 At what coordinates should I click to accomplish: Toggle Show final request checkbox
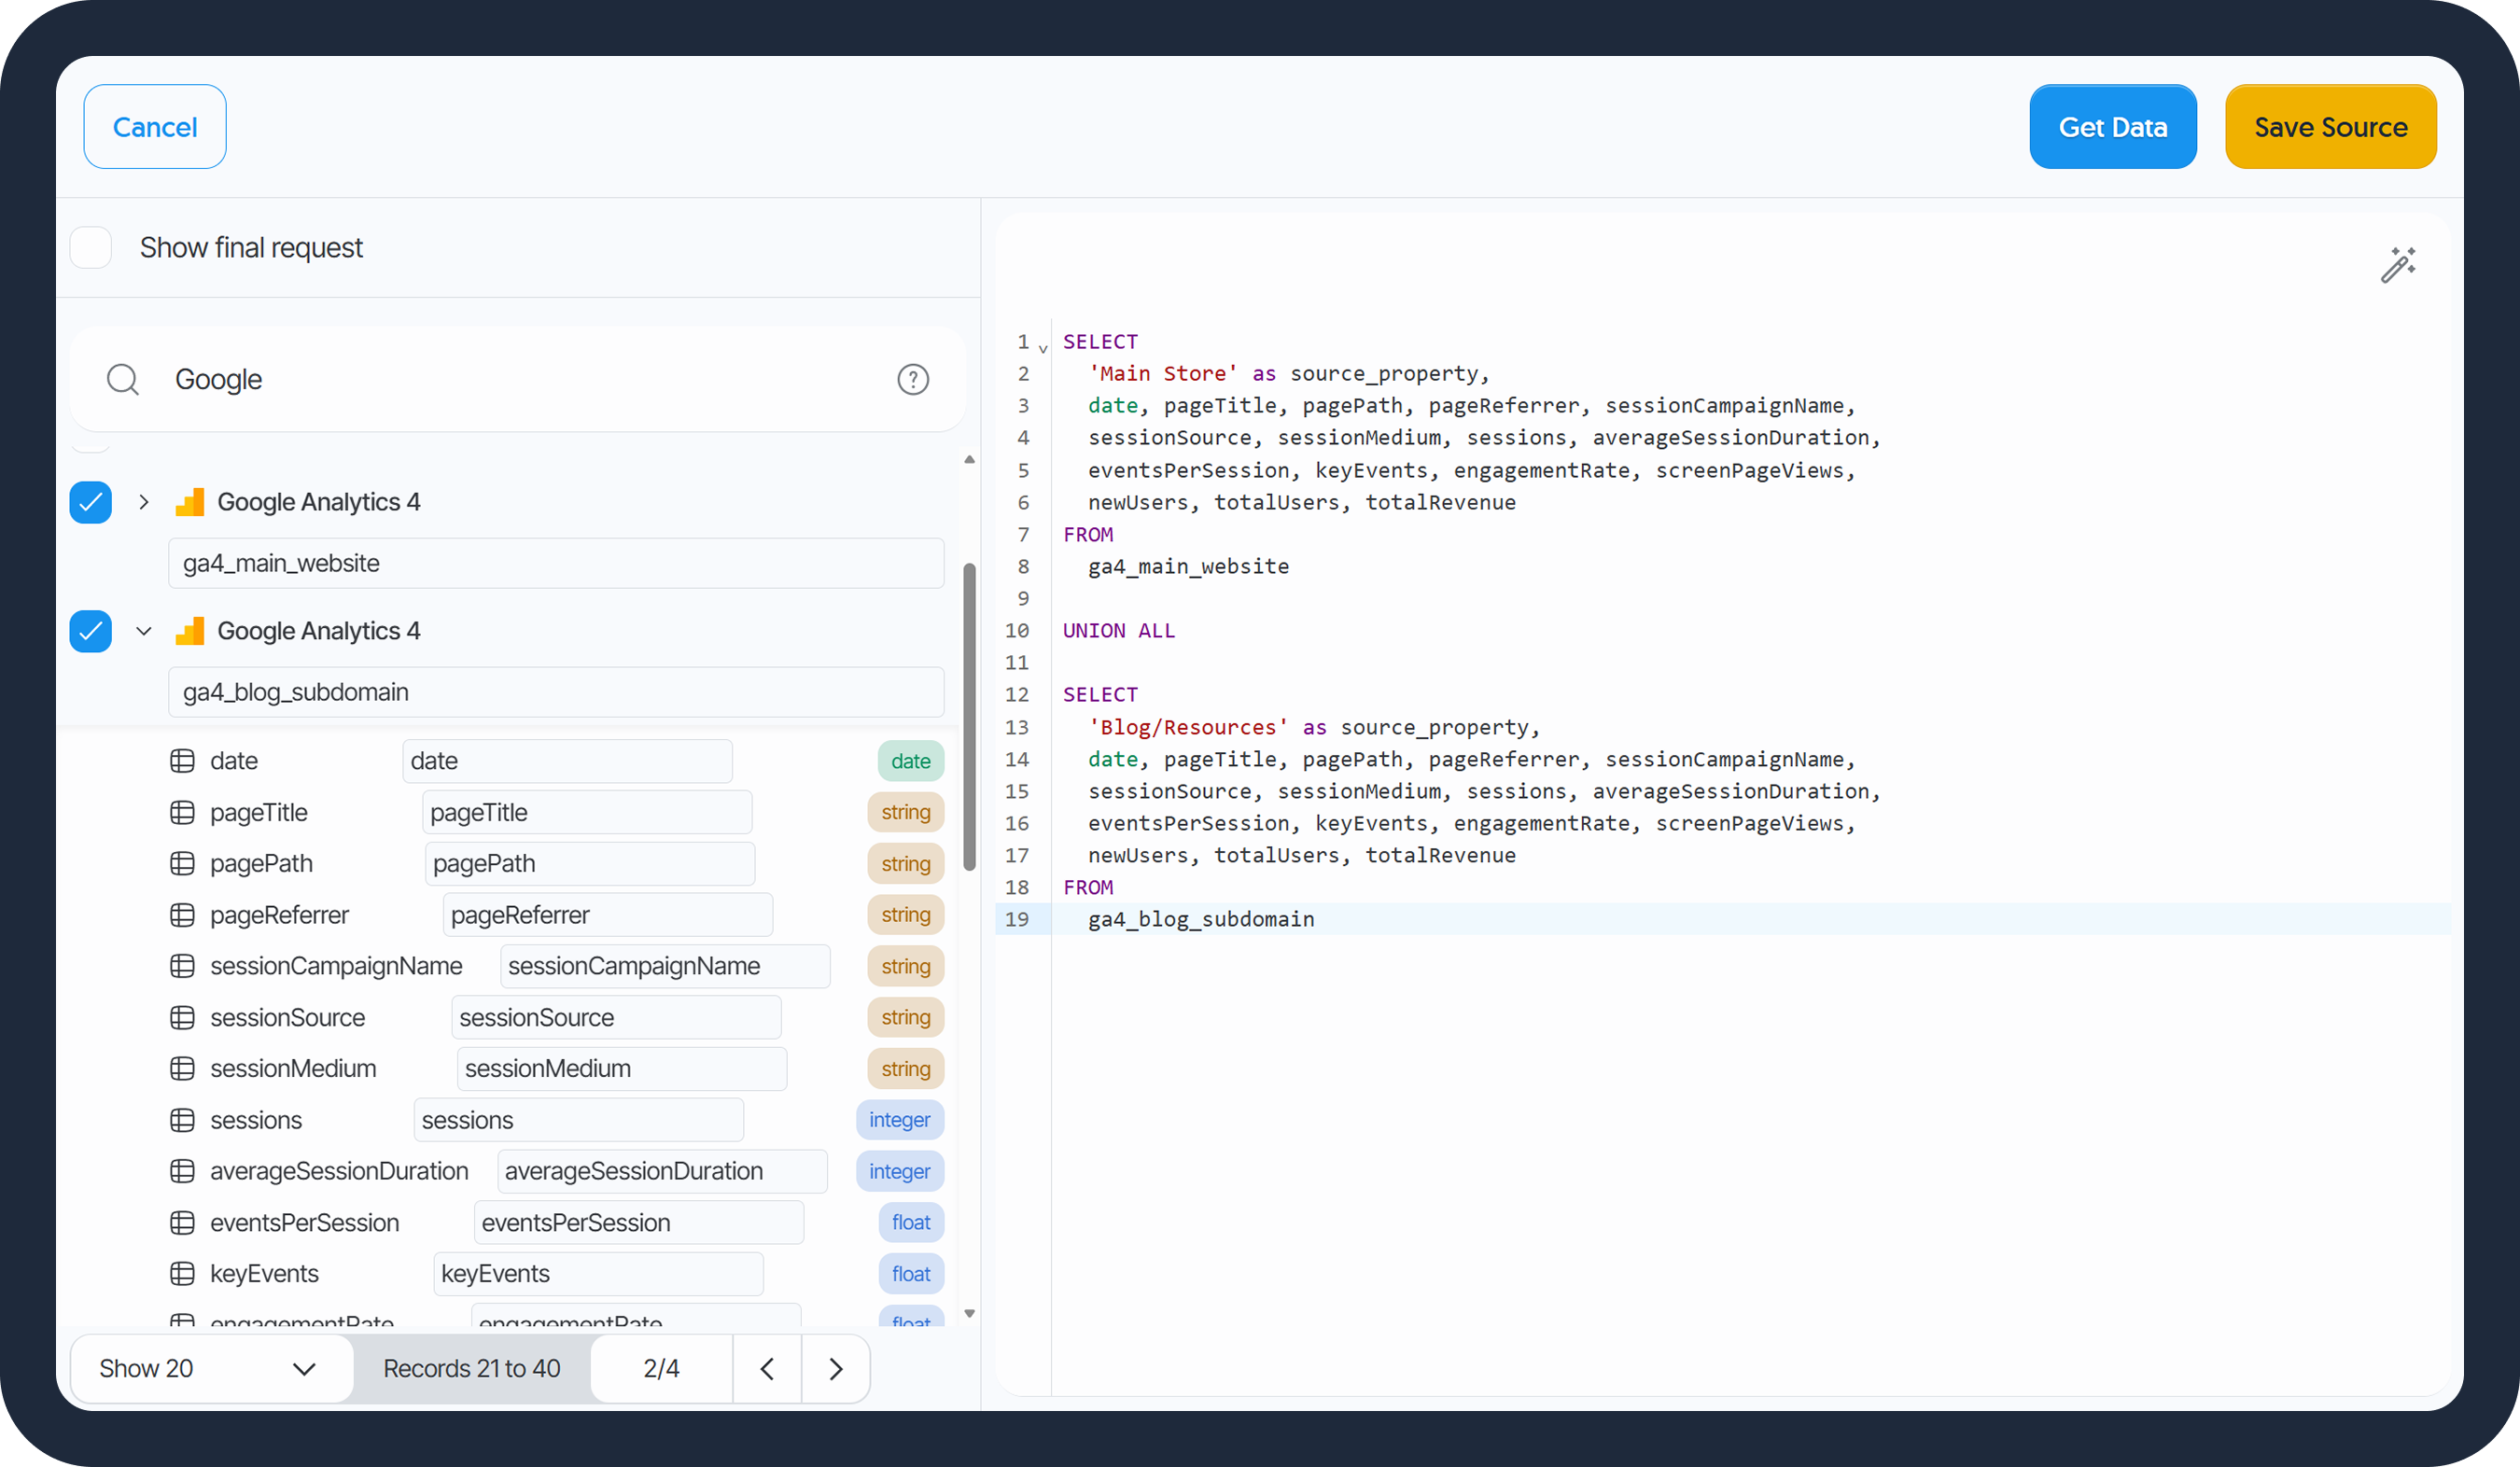(x=91, y=247)
